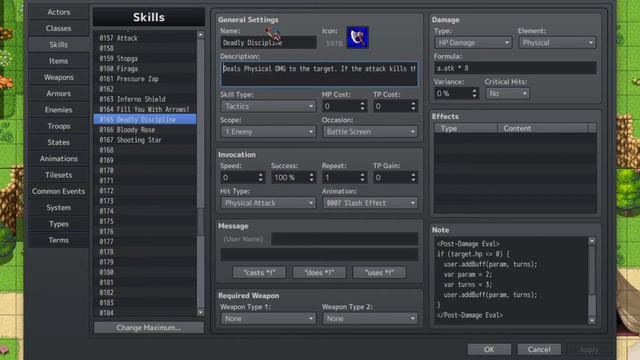Go to the Enemies tab
Image resolution: width=640 pixels, height=360 pixels.
[59, 110]
